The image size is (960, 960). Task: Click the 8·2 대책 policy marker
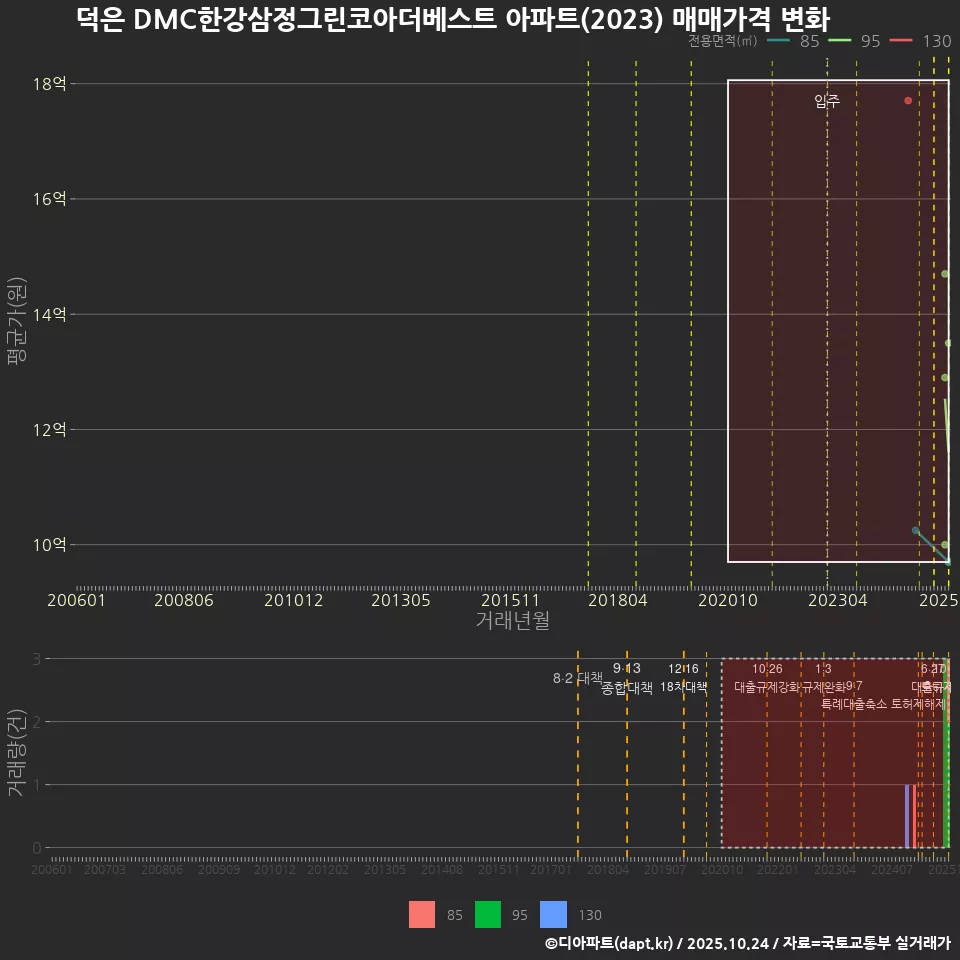576,677
